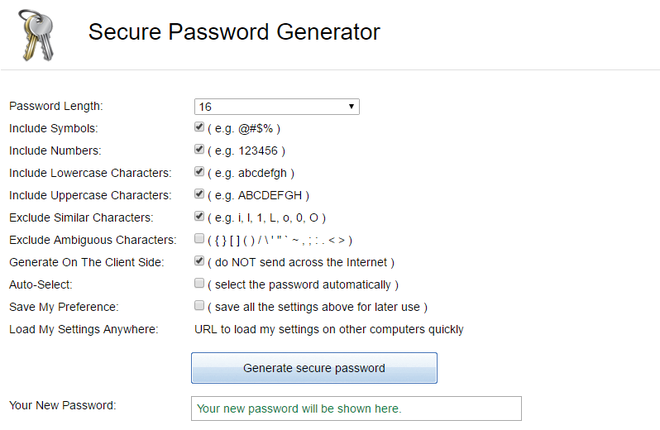The width and height of the screenshot is (660, 430).
Task: Toggle Include Uppercase Characters checkbox
Action: point(199,194)
